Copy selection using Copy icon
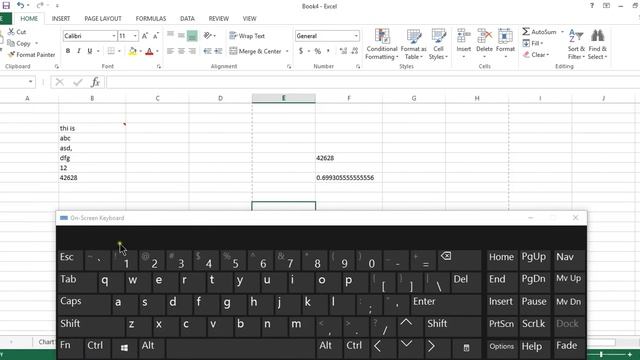 pos(19,43)
